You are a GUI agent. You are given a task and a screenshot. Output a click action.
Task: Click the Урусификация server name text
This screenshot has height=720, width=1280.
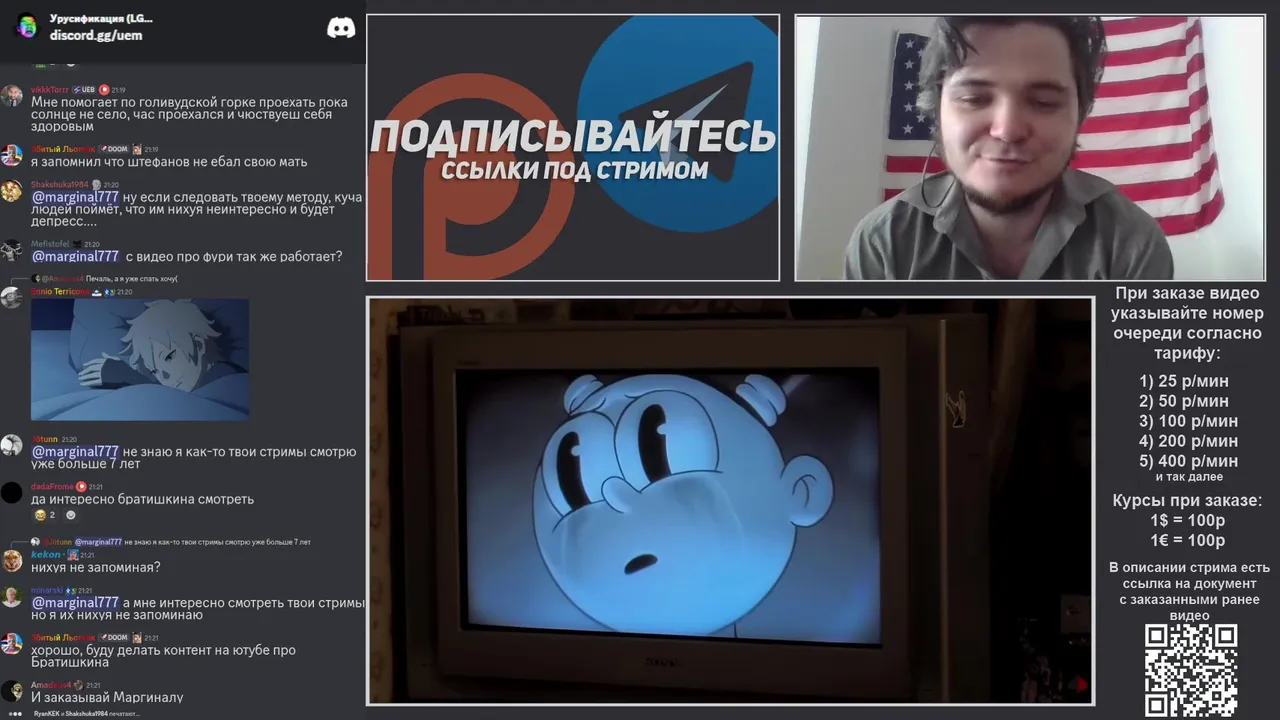click(x=101, y=18)
